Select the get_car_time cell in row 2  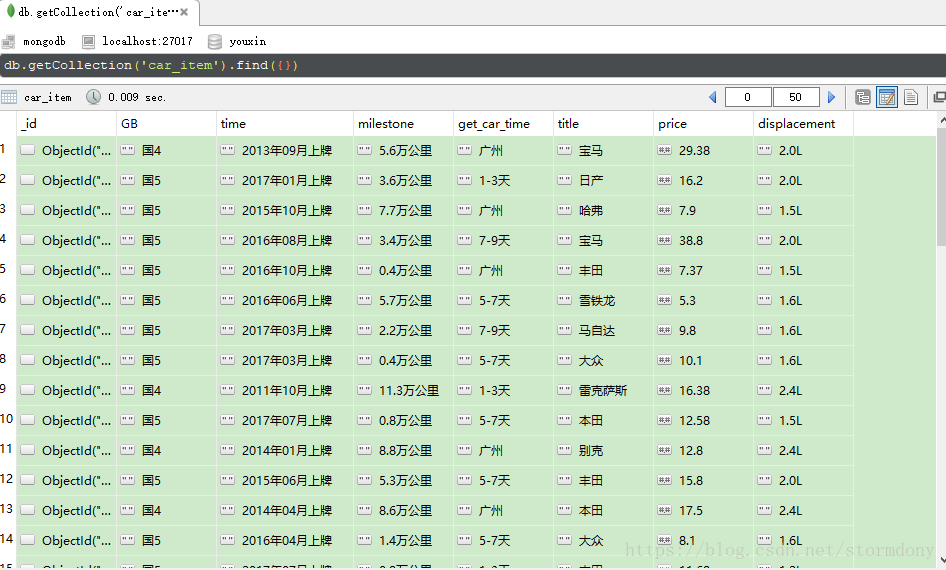503,180
